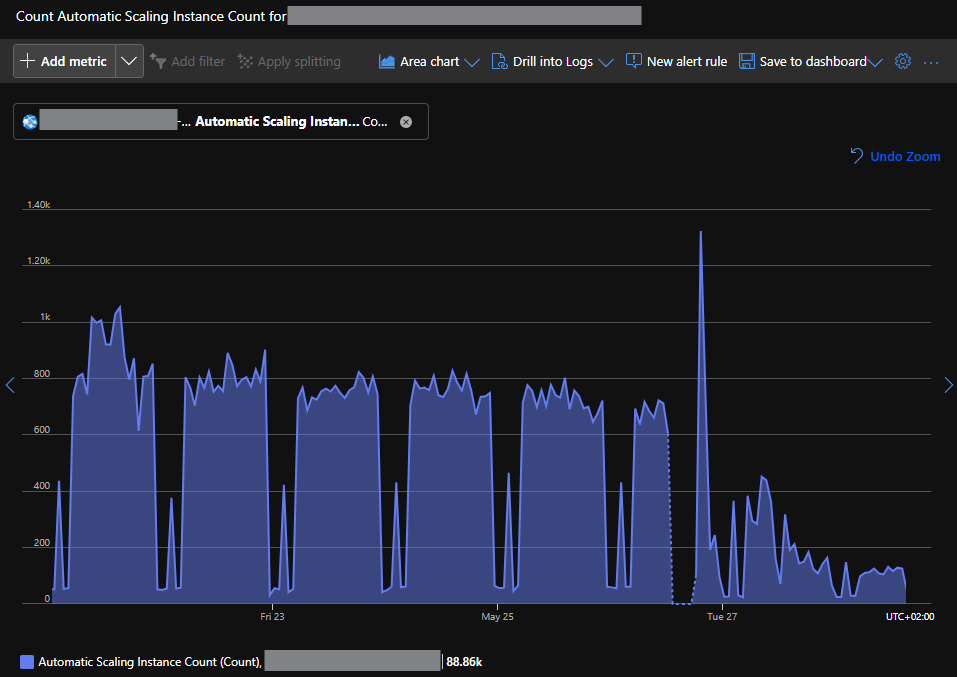This screenshot has width=957, height=677.
Task: Pan the chart right with arrow
Action: [948, 385]
